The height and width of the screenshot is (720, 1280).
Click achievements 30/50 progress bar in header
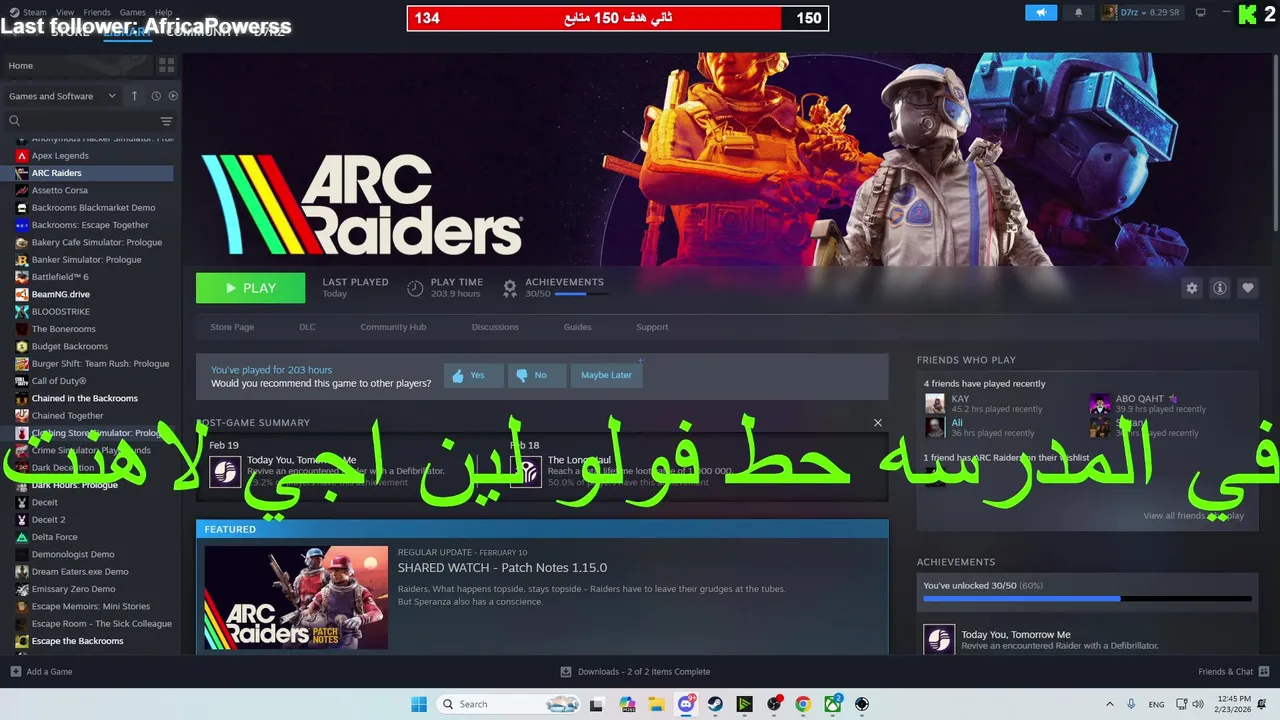(579, 294)
